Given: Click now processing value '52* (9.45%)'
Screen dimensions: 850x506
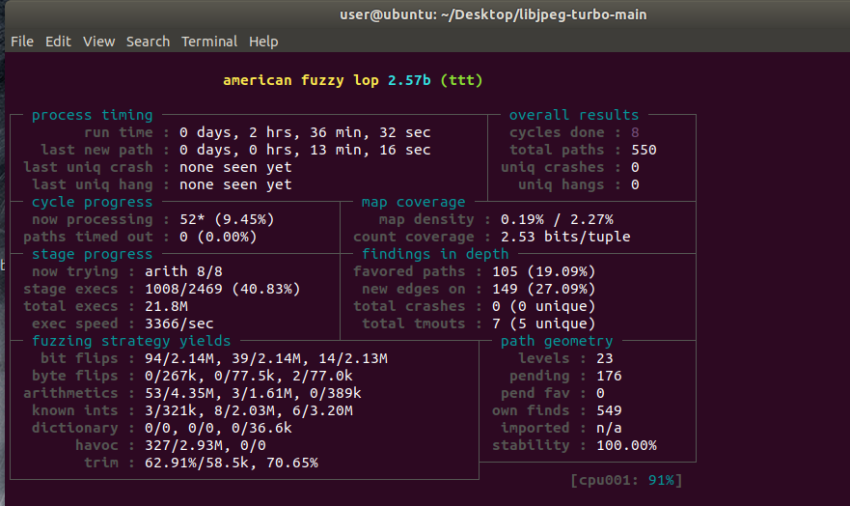Looking at the screenshot, I should 227,219.
